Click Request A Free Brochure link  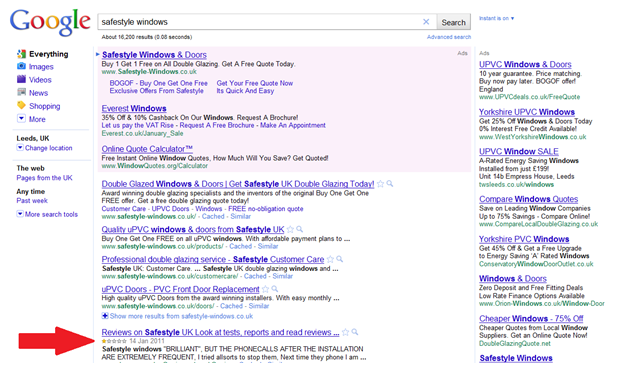[217, 125]
